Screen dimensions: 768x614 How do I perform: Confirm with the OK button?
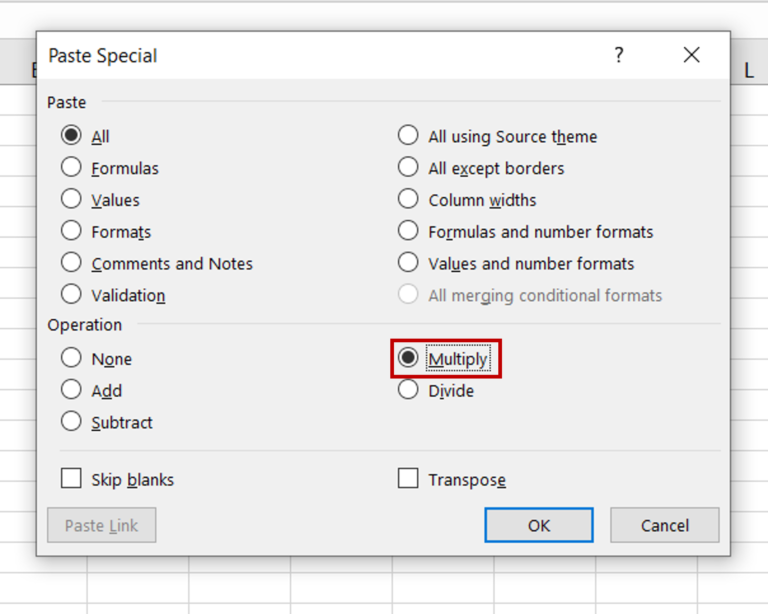539,525
